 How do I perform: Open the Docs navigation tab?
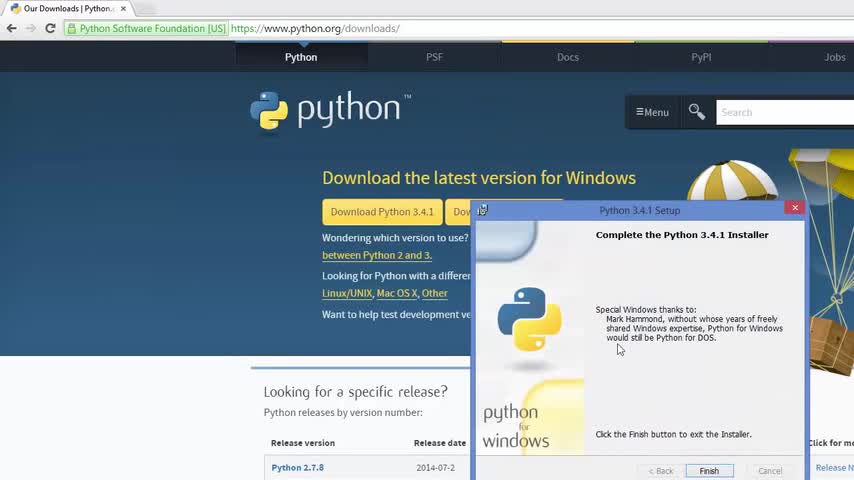pyautogui.click(x=568, y=57)
